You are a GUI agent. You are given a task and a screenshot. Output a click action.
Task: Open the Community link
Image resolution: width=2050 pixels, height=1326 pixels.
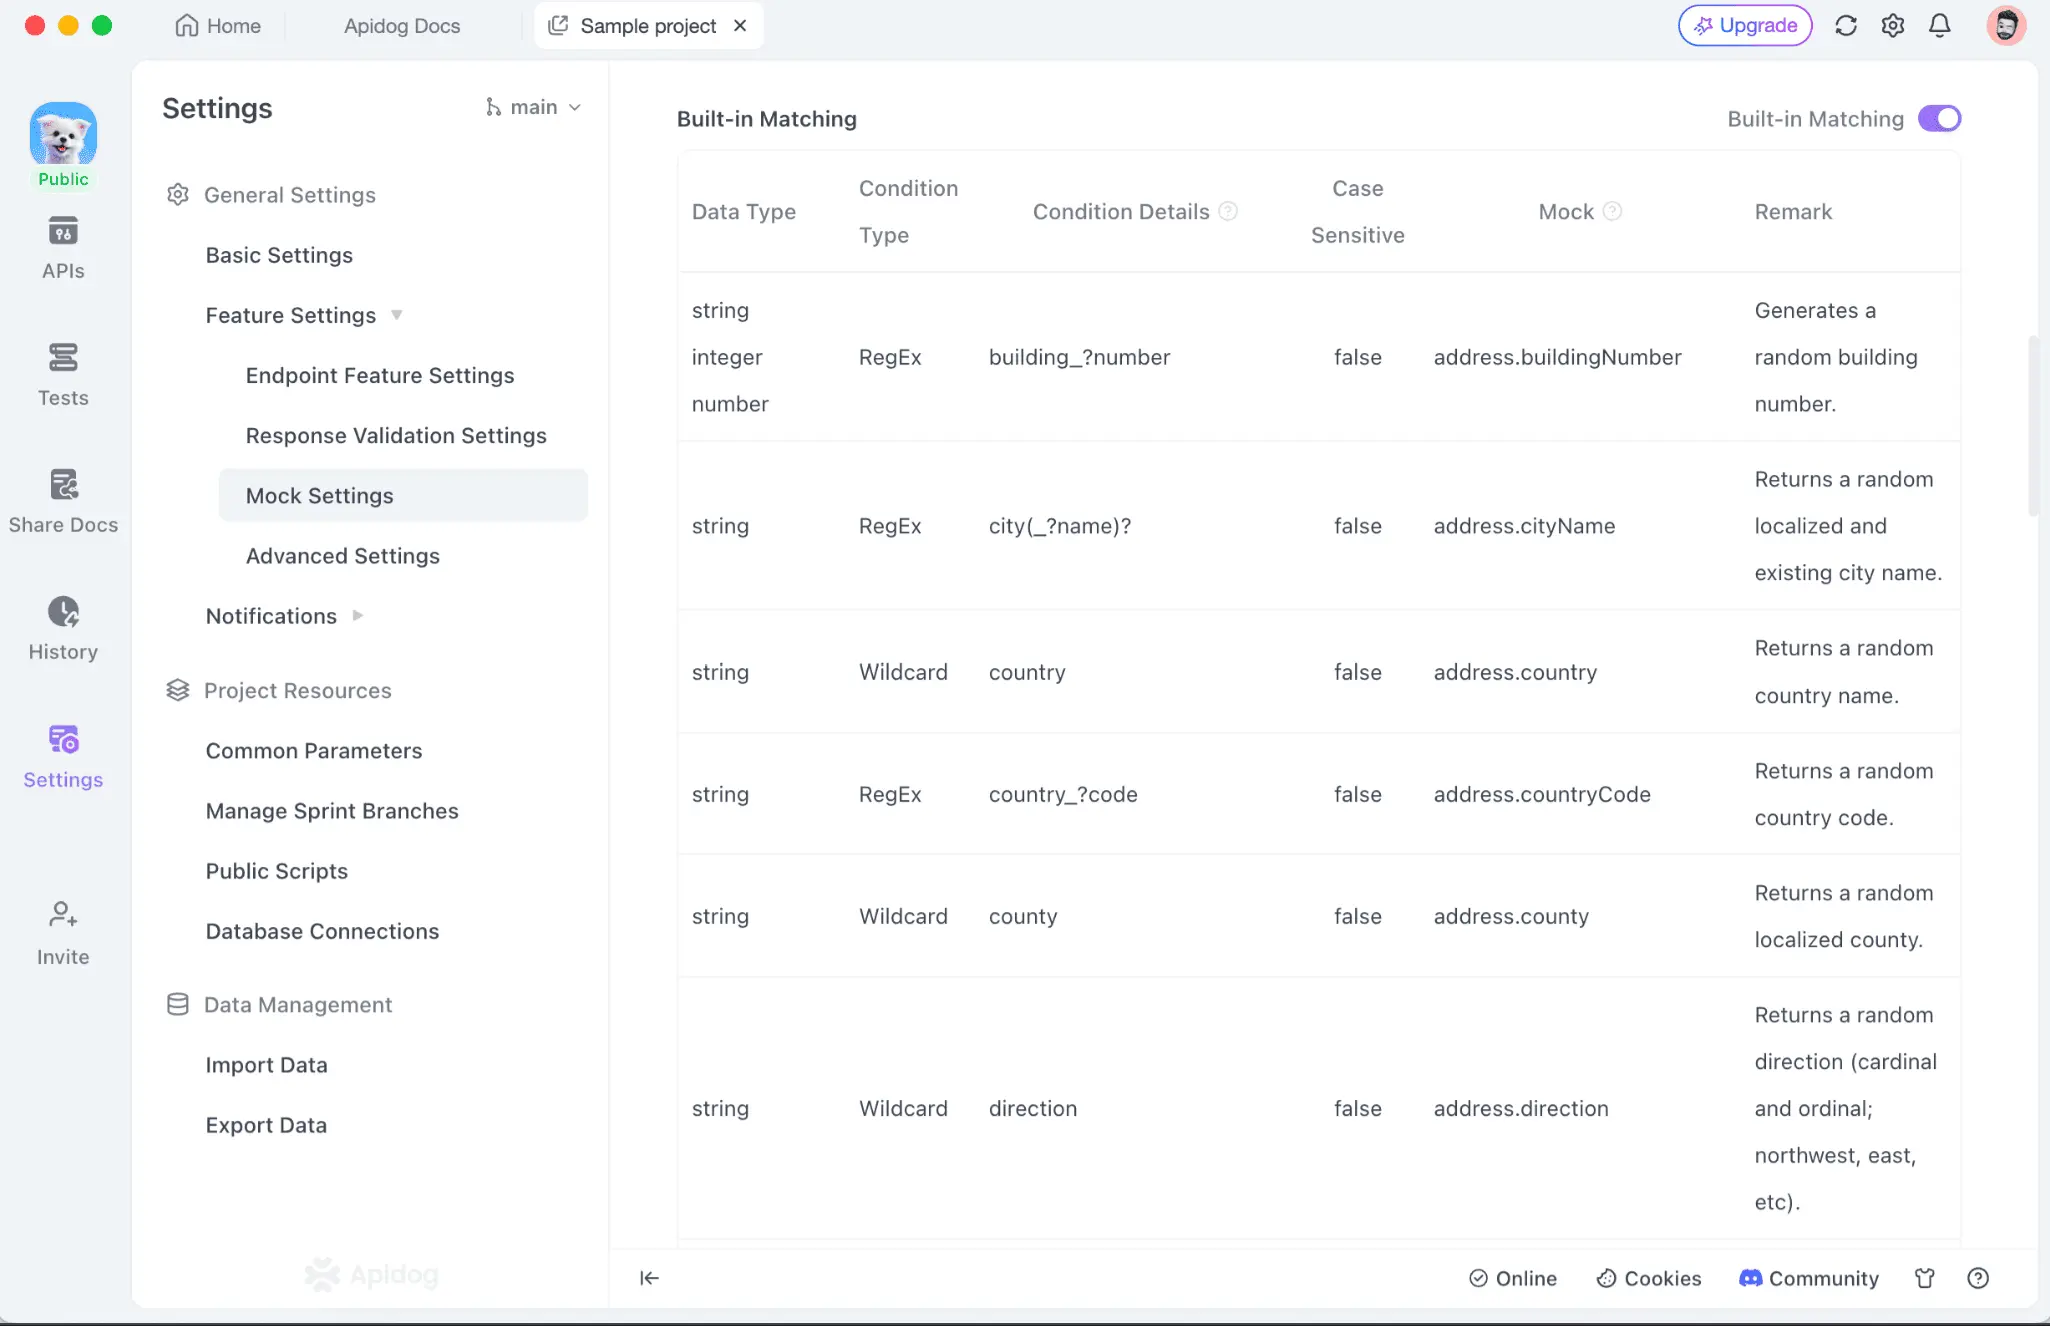coord(1809,1278)
